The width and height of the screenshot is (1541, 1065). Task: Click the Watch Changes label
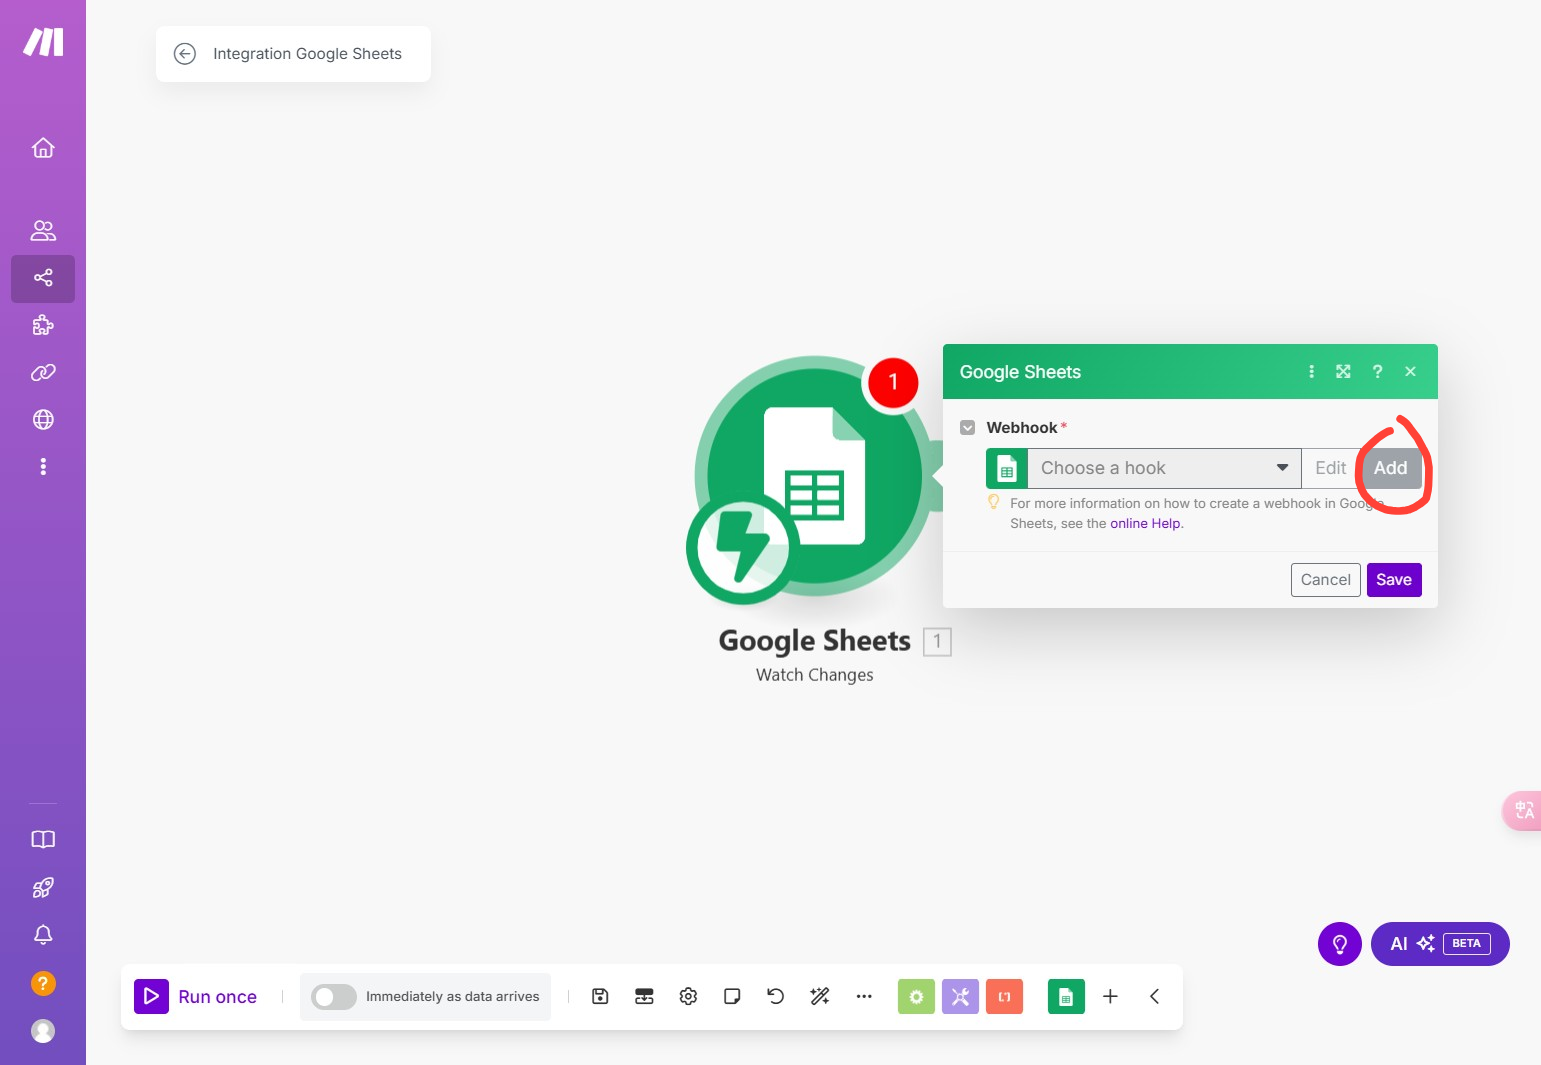point(814,675)
